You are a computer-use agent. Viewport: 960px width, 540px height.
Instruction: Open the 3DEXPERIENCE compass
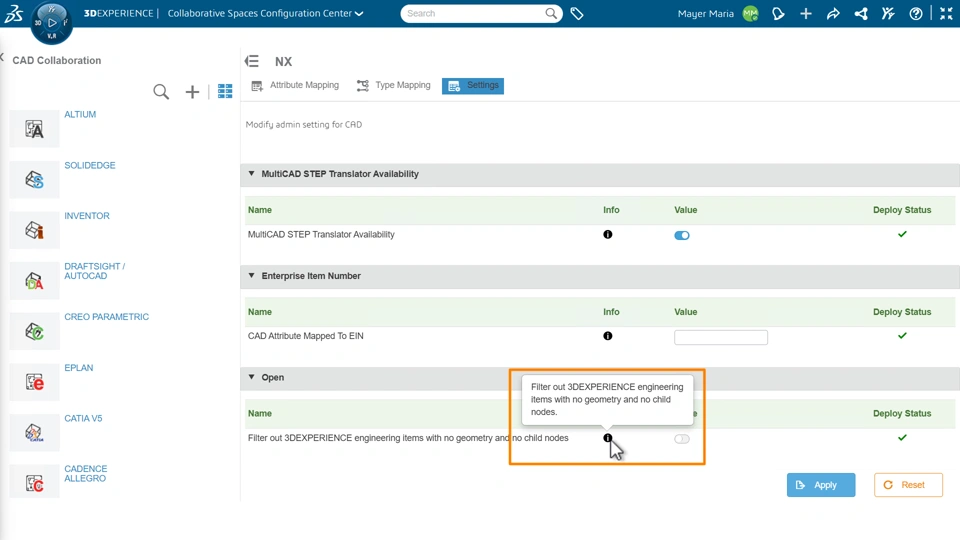51,22
